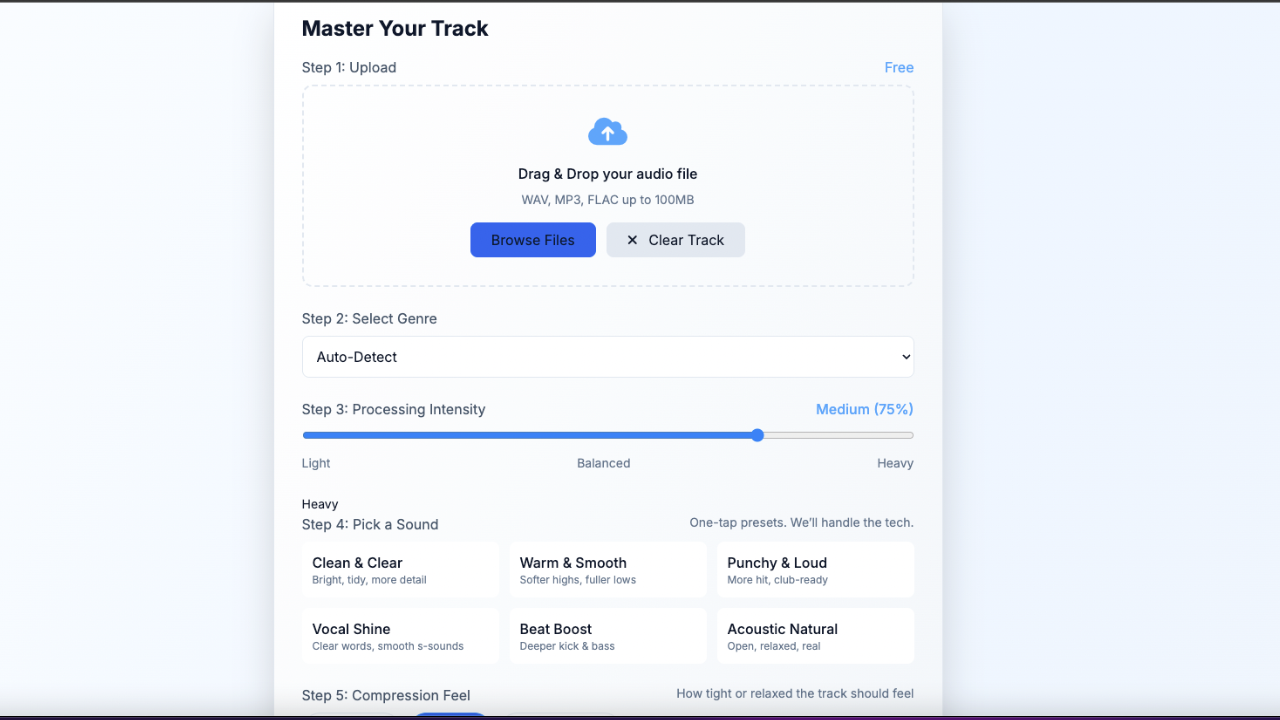
Task: Click the X icon in Clear Track
Action: coord(632,240)
